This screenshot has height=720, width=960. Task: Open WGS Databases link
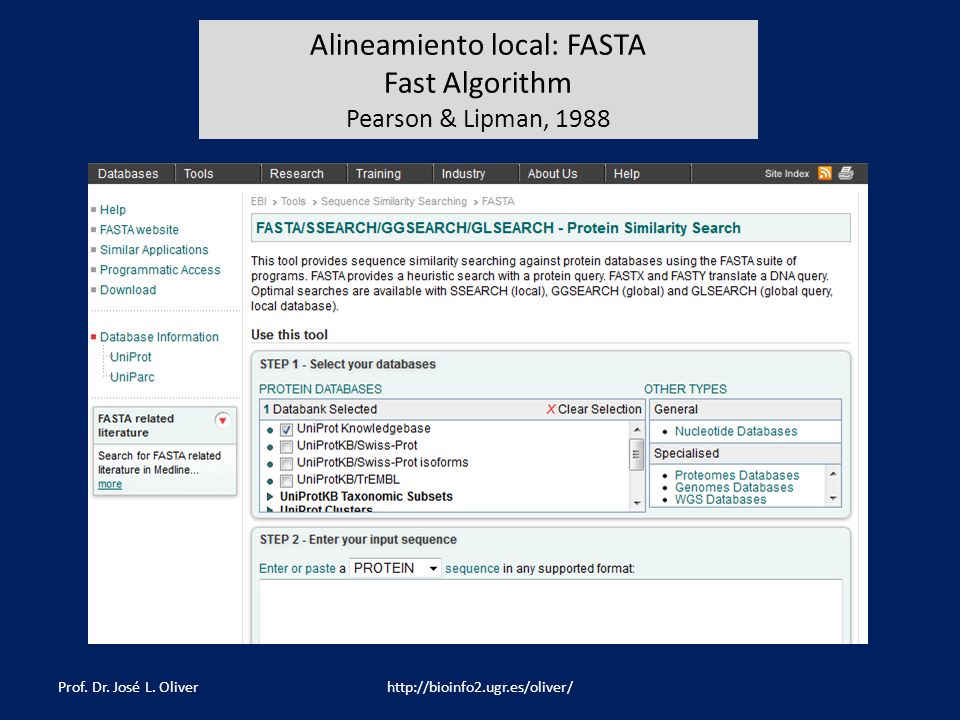tap(720, 500)
